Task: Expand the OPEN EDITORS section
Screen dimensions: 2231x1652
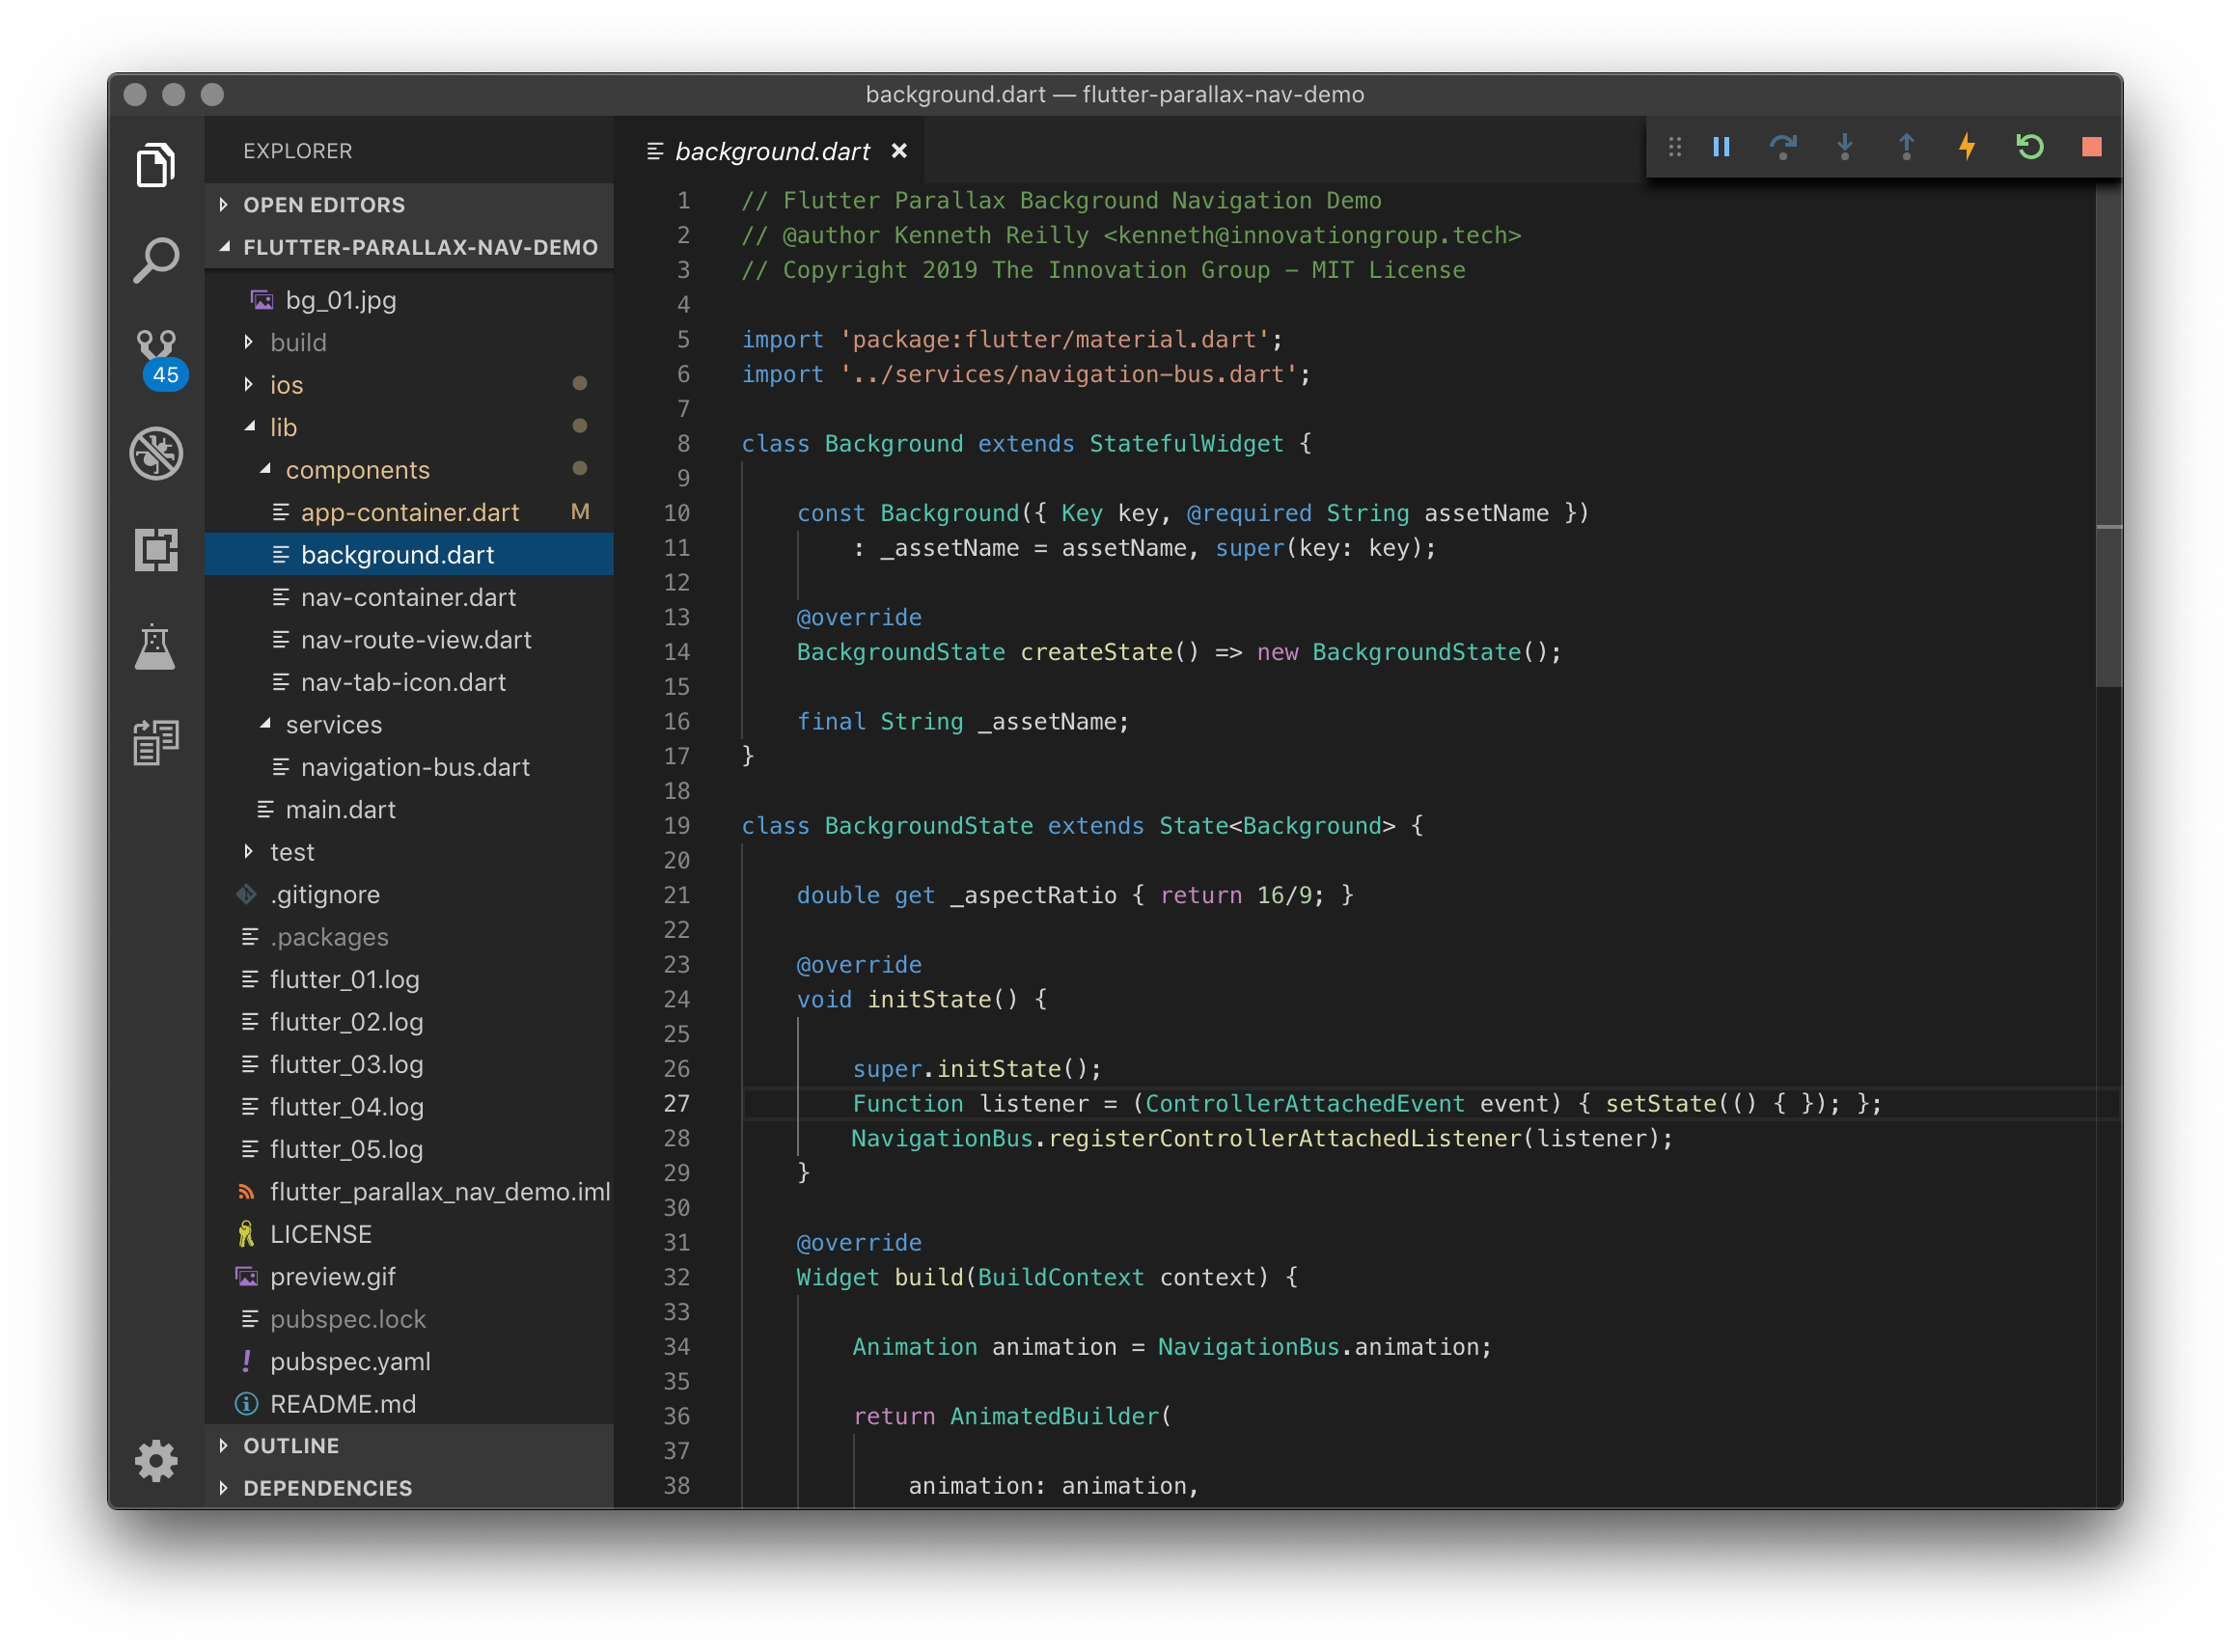Action: (x=324, y=205)
